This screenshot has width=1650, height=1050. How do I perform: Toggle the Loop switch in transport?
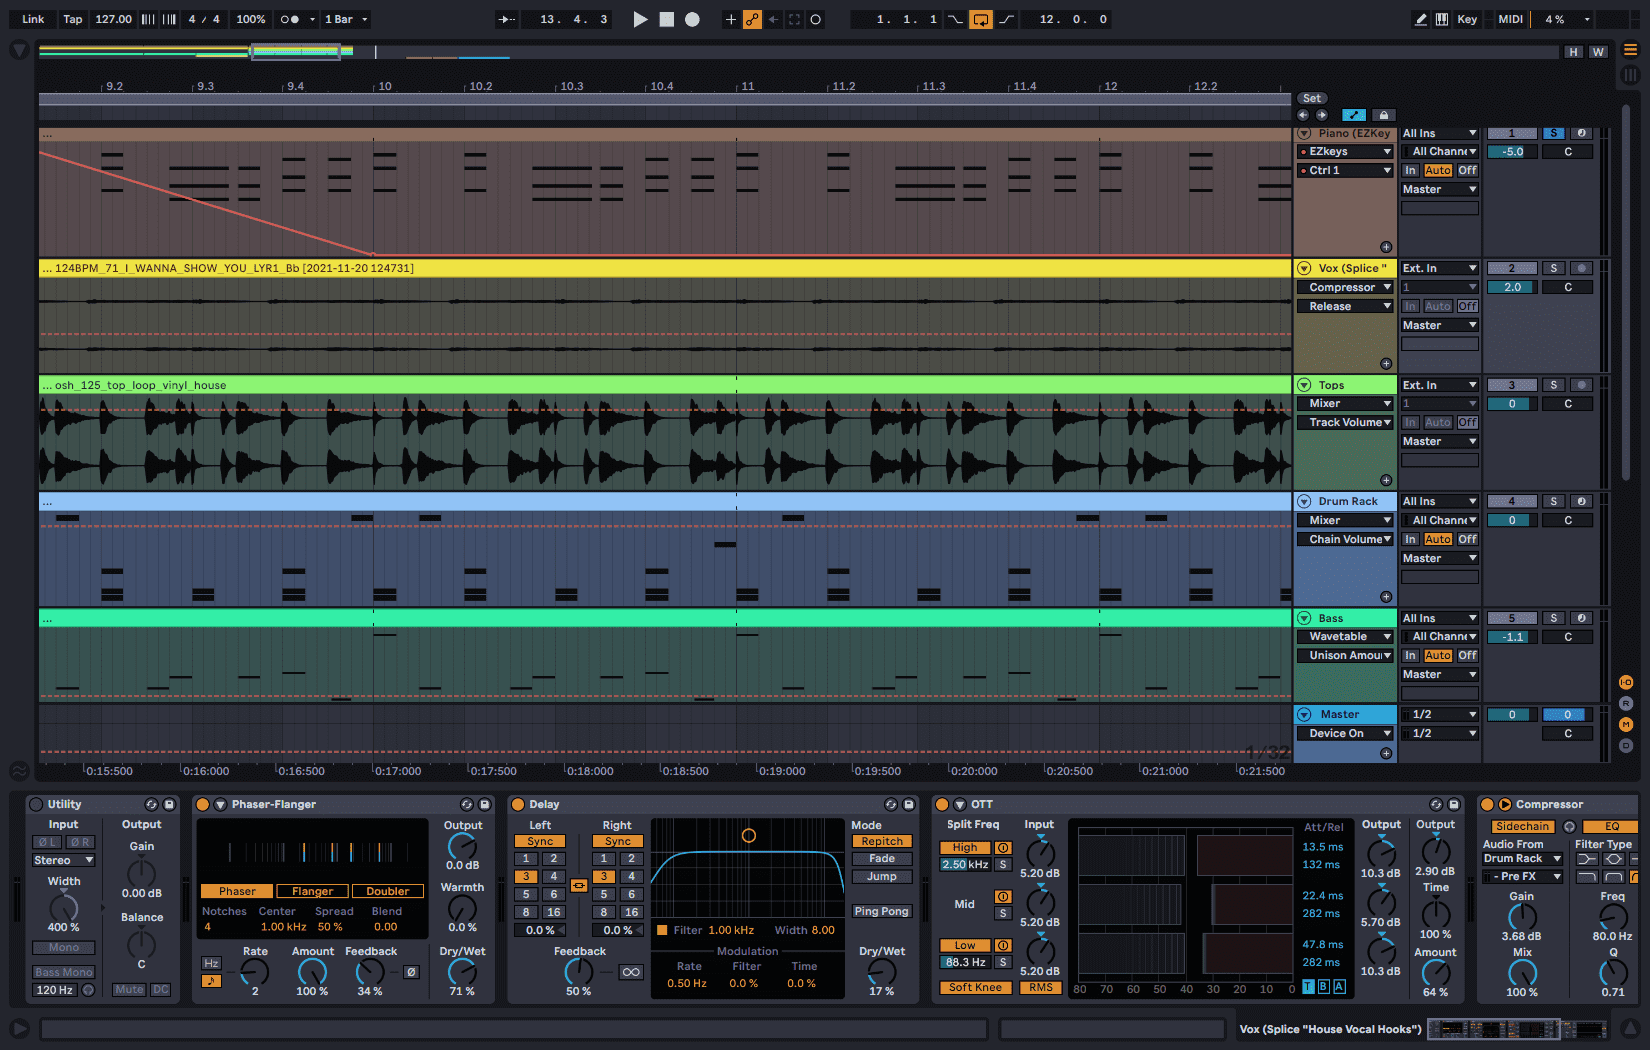[981, 19]
